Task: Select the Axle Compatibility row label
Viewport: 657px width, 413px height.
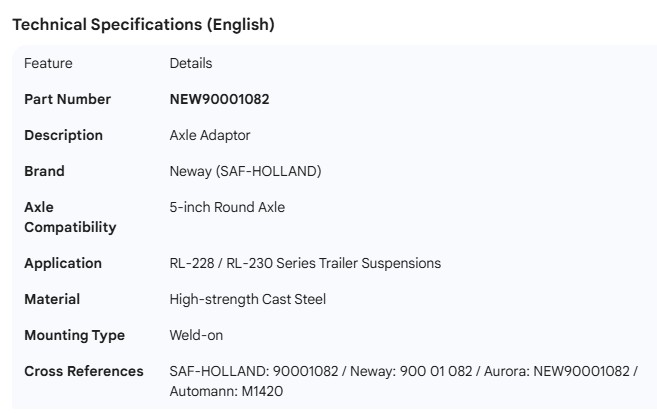Action: [70, 217]
